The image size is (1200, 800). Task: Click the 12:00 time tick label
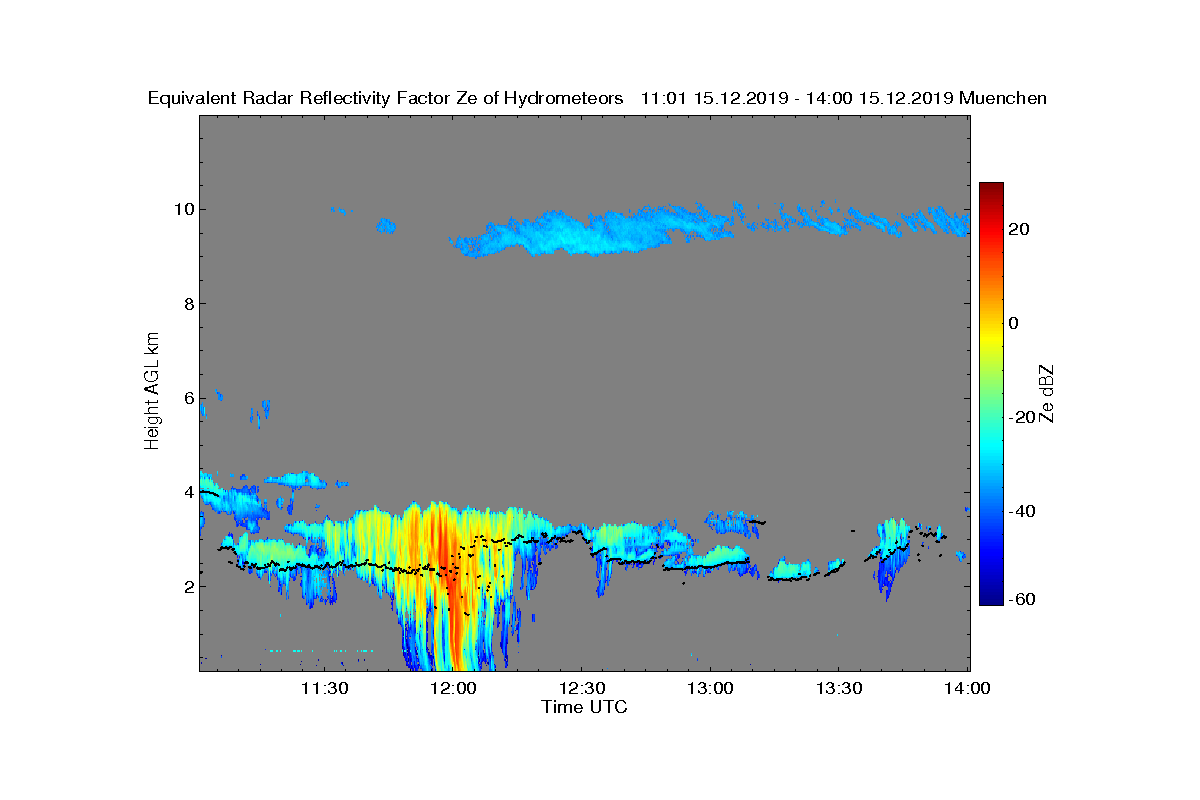point(453,688)
